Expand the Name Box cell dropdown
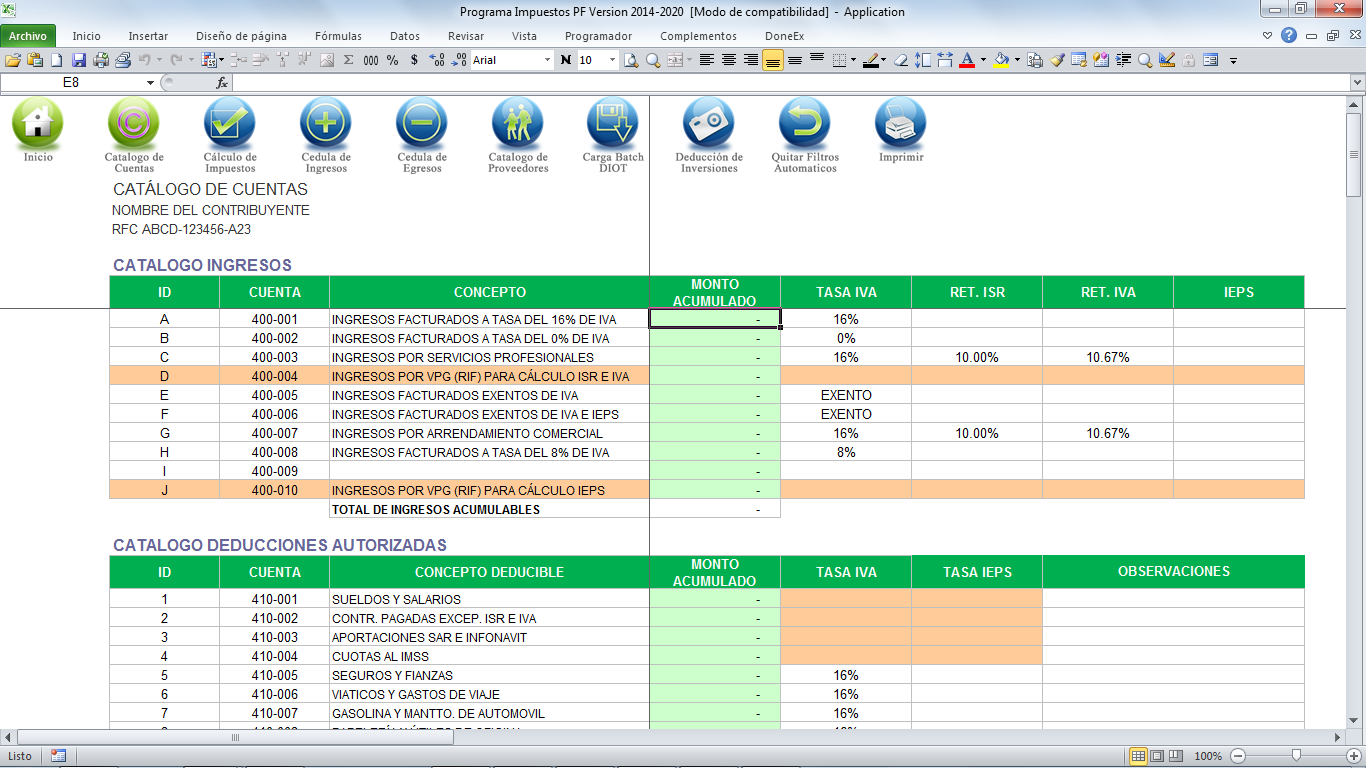Image resolution: width=1366 pixels, height=768 pixels. pyautogui.click(x=150, y=83)
